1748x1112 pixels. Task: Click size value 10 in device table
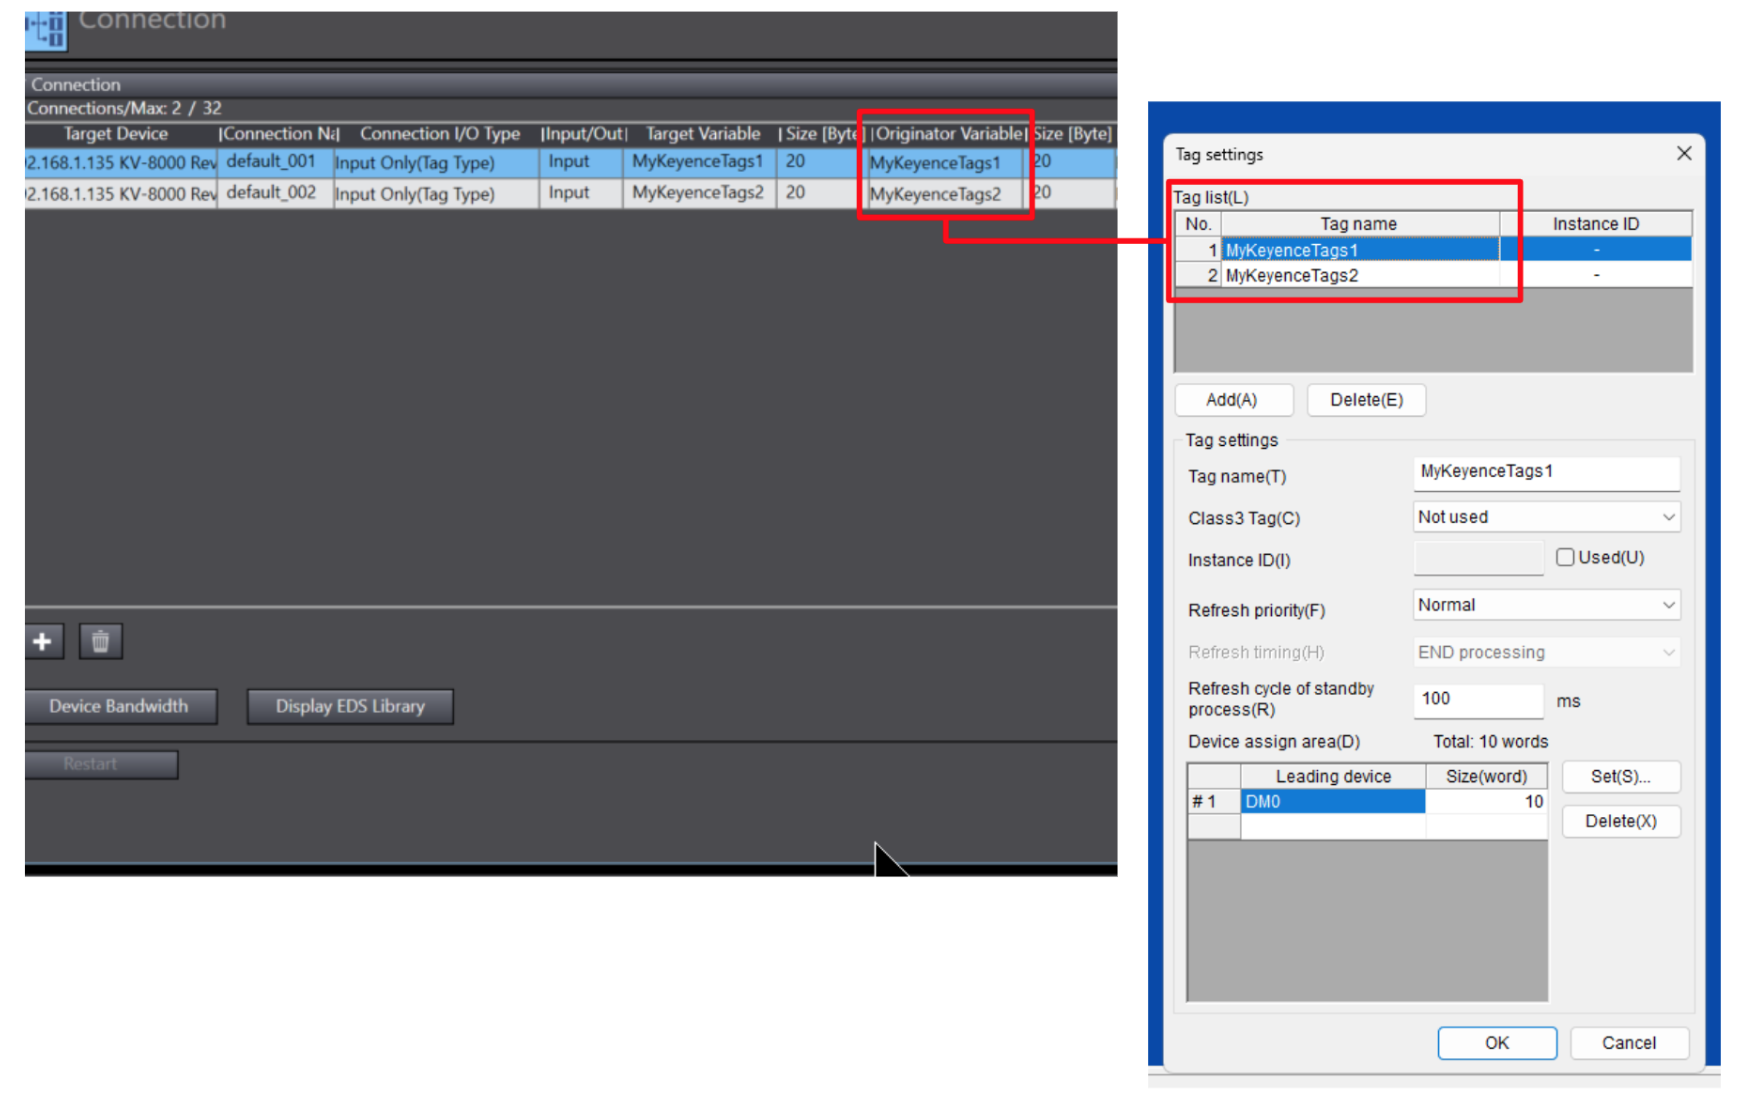pos(1486,801)
